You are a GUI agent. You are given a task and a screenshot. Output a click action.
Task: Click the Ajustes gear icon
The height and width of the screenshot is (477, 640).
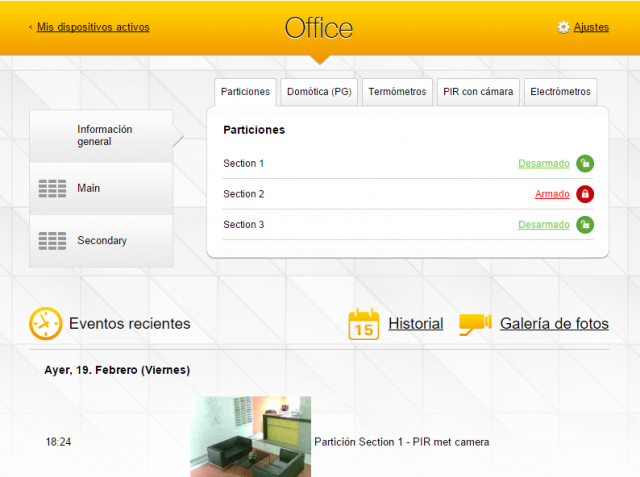point(563,27)
